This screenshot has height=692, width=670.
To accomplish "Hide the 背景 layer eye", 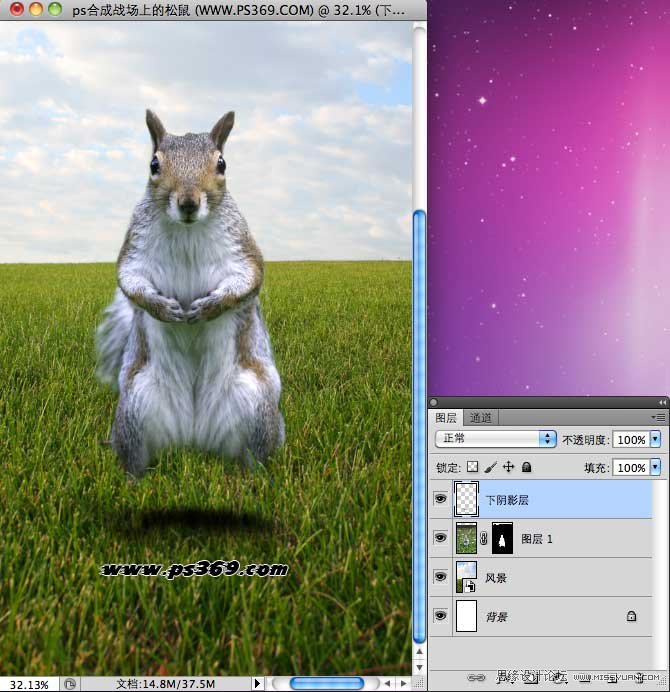I will [x=440, y=615].
